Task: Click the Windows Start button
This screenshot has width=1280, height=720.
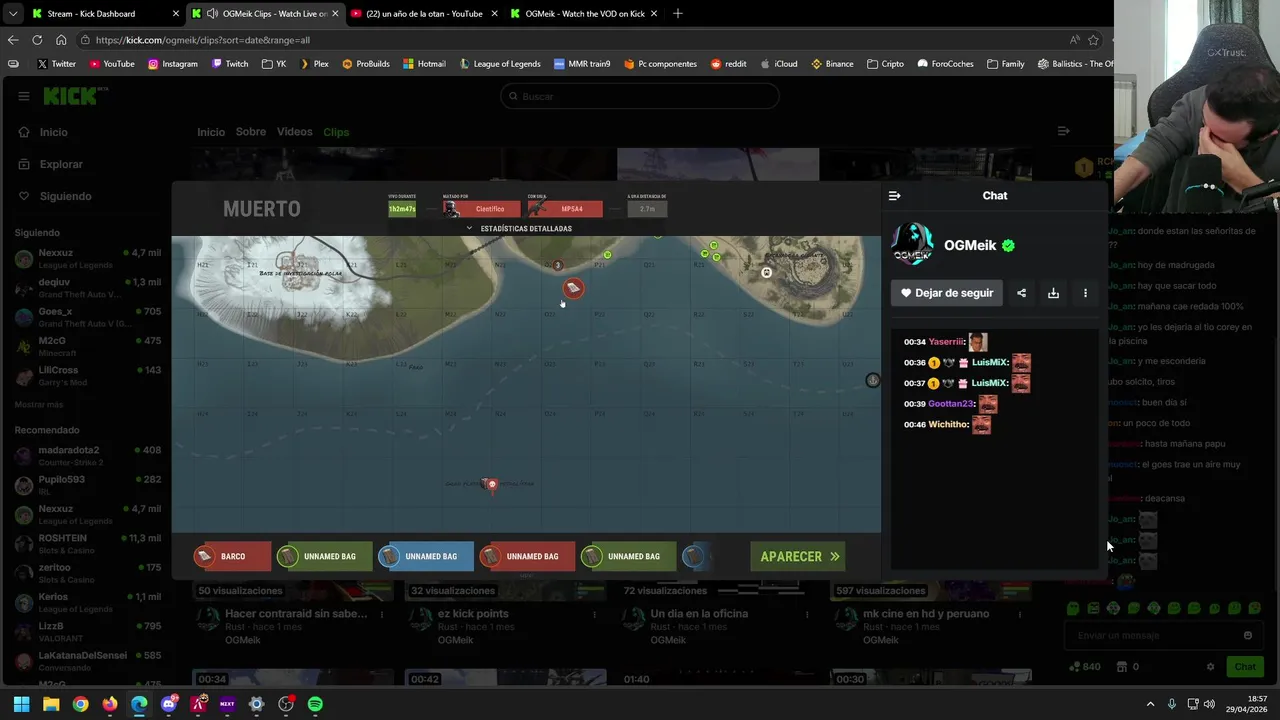Action: [21, 704]
